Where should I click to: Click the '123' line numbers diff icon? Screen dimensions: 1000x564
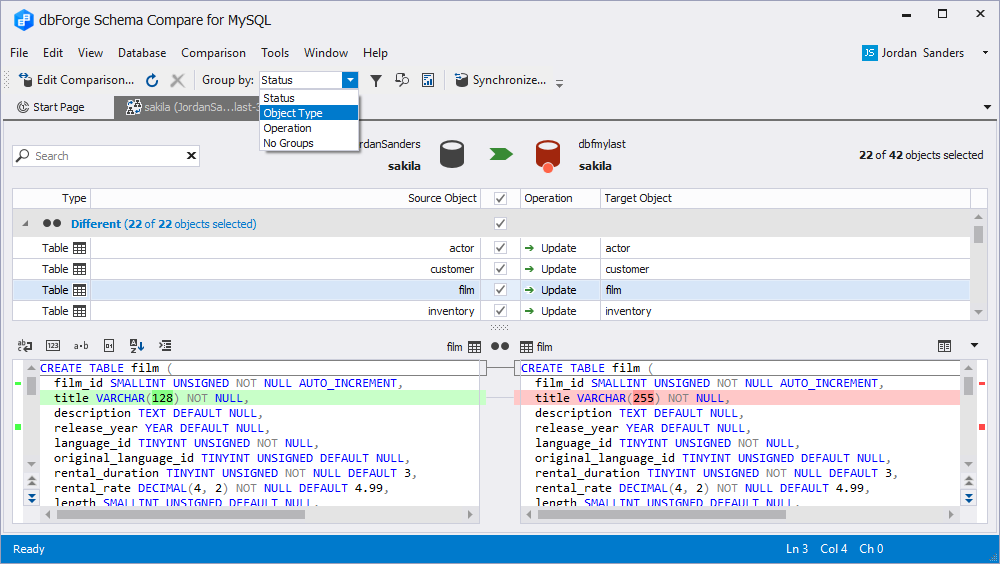pos(53,346)
